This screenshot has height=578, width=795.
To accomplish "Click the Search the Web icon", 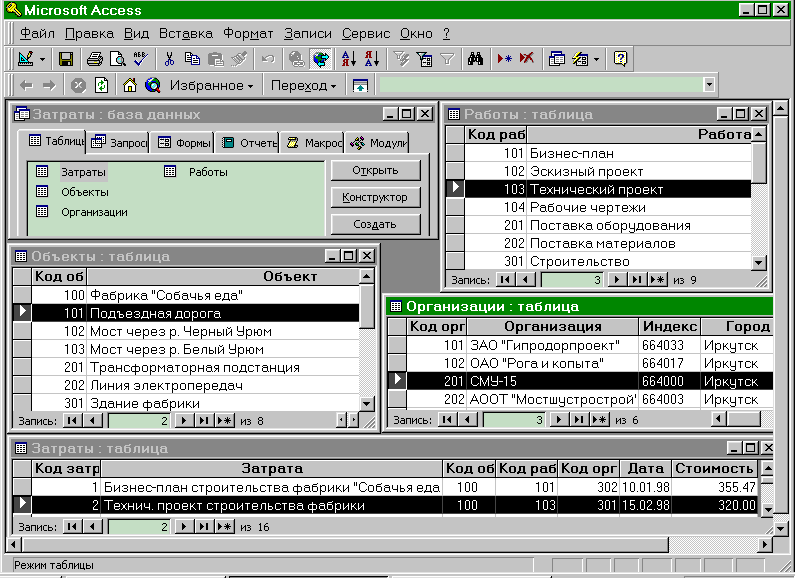I will (x=153, y=85).
